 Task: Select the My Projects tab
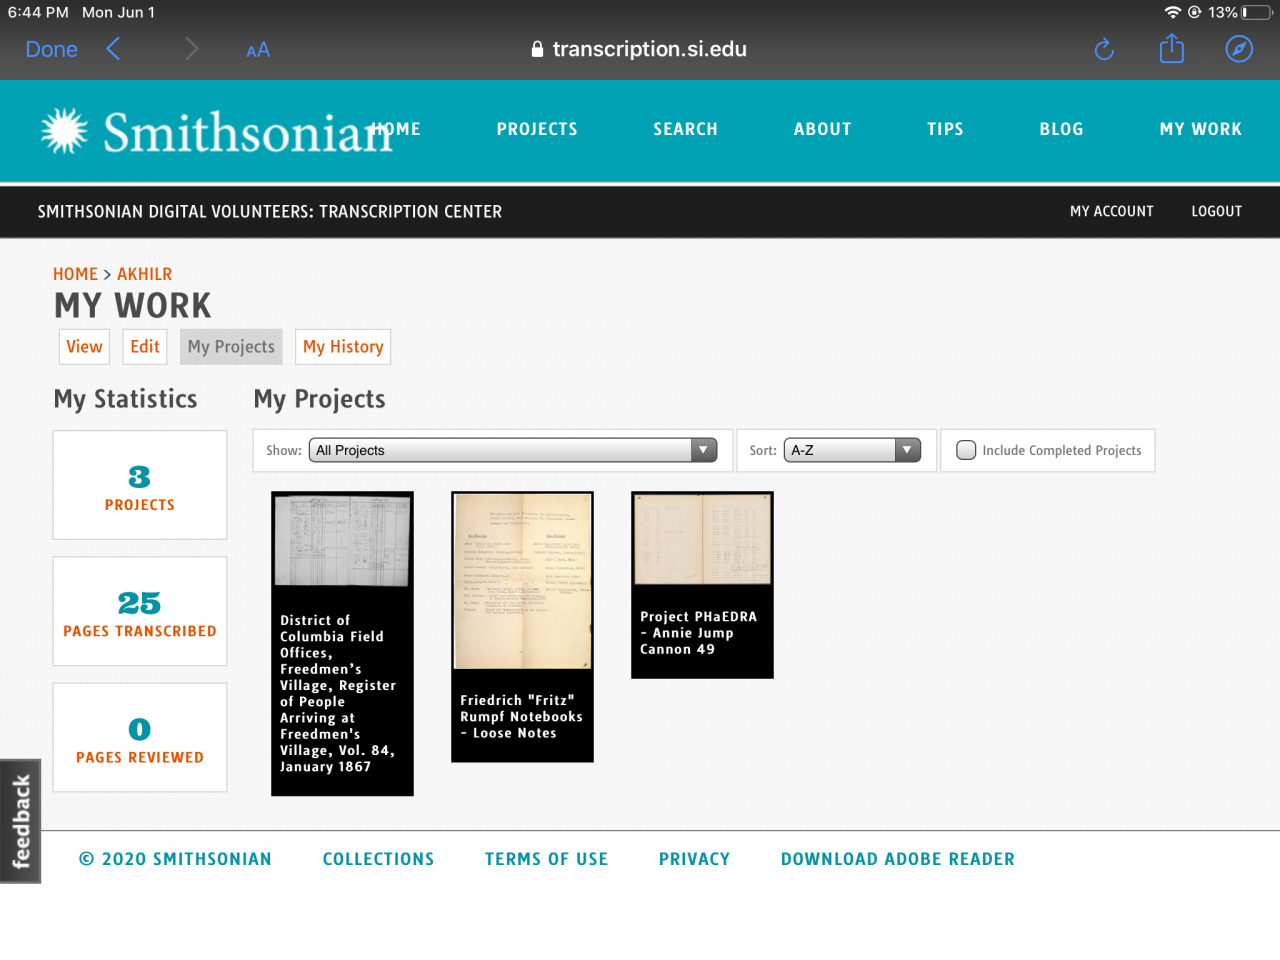pos(231,347)
